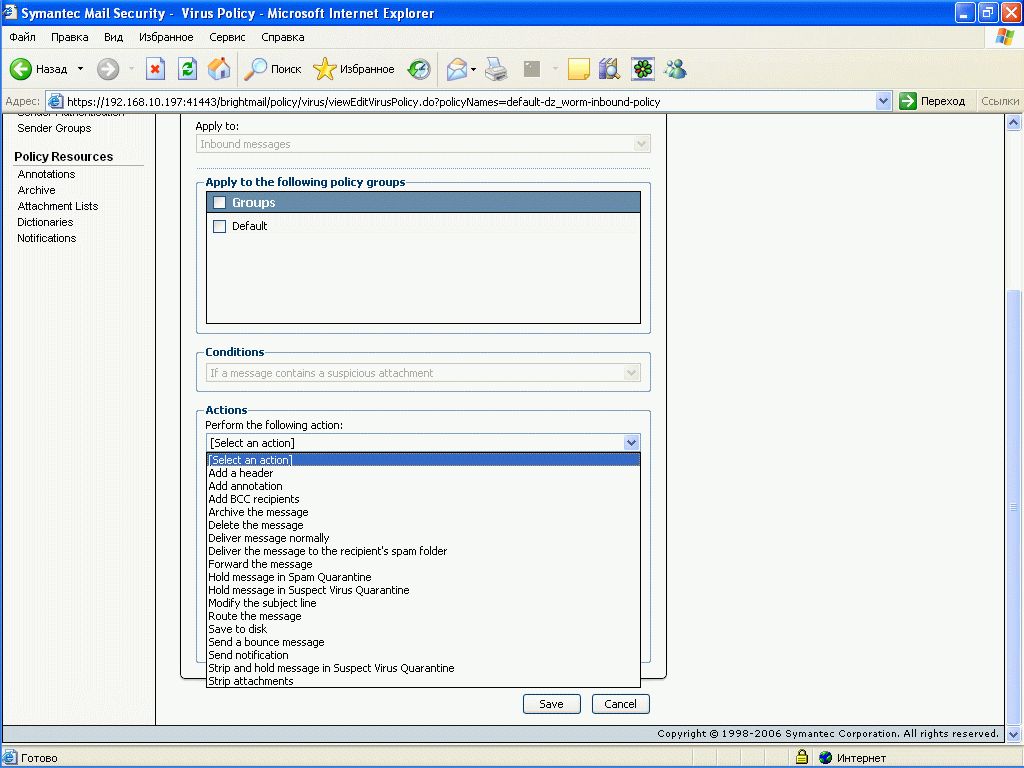Choose Modify the subject line action
1024x768 pixels.
[x=423, y=603]
